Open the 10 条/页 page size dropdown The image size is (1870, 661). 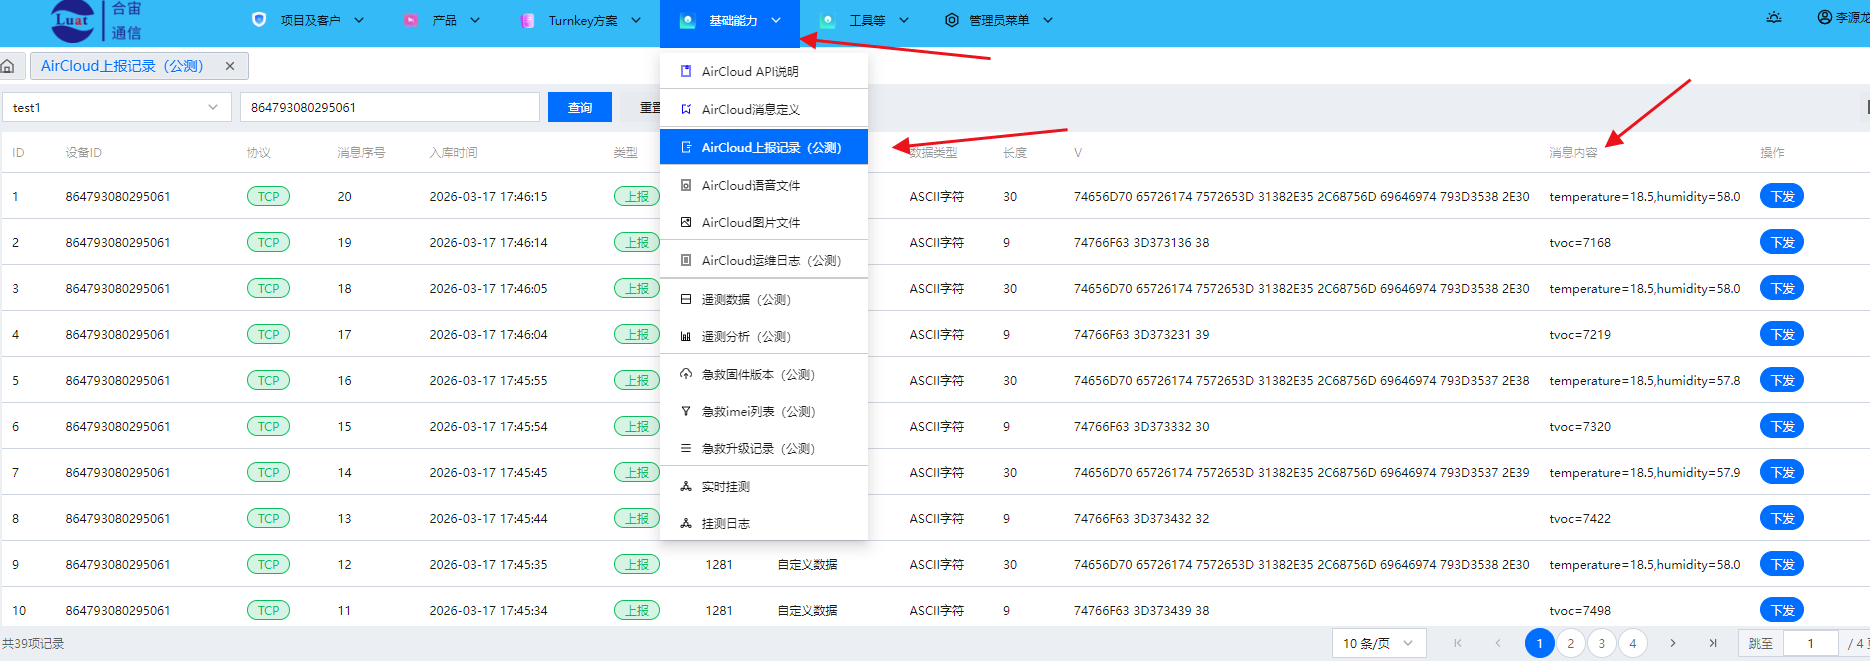[1379, 643]
